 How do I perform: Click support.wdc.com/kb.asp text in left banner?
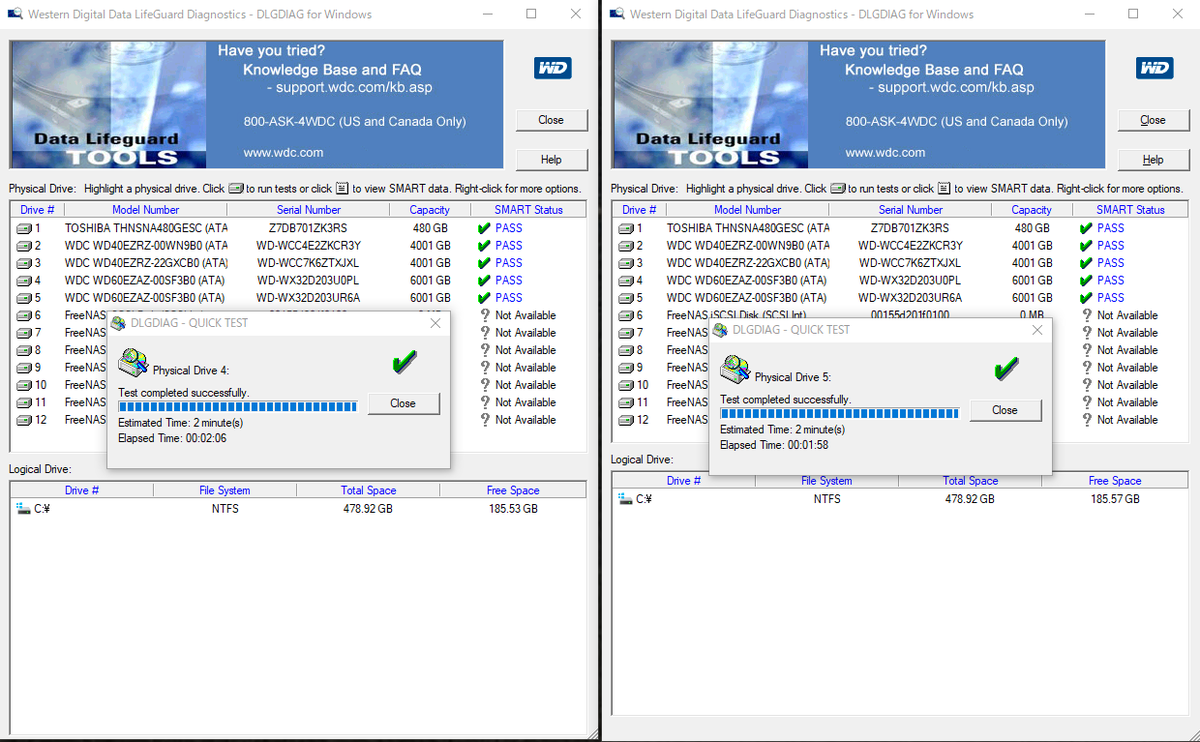(x=355, y=87)
